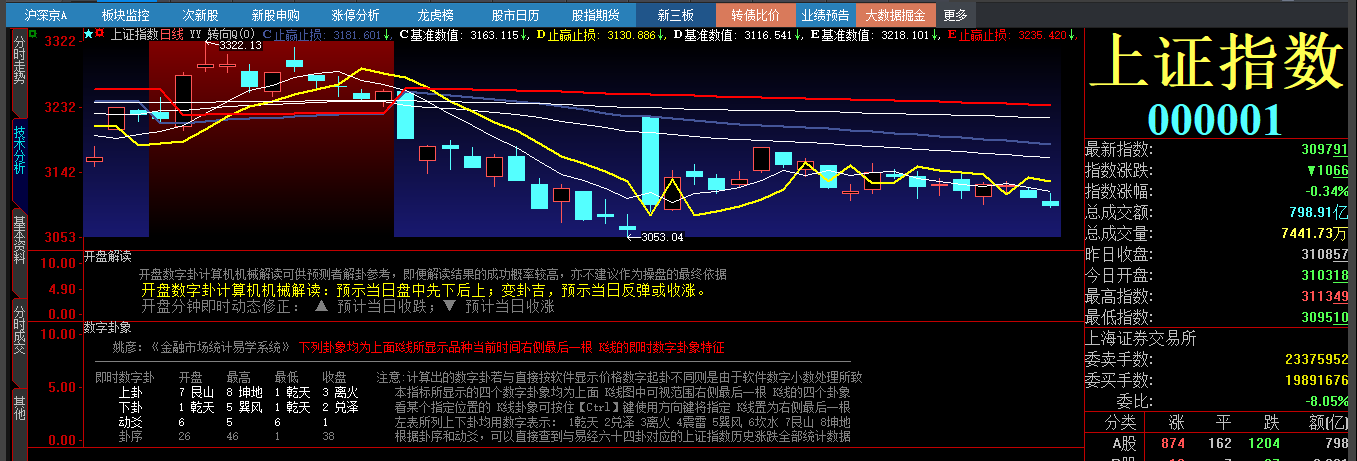Click E止赢止损 value 3235.420

[1042, 35]
